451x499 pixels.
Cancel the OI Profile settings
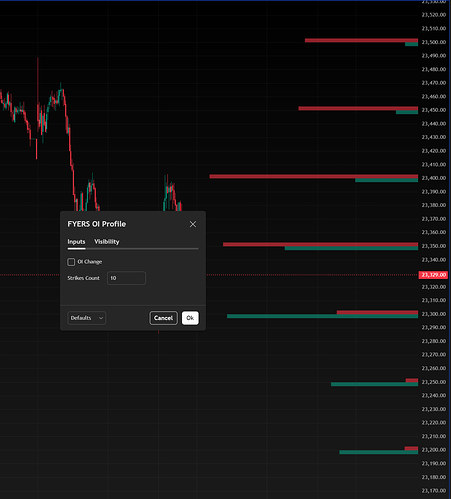pyautogui.click(x=163, y=318)
